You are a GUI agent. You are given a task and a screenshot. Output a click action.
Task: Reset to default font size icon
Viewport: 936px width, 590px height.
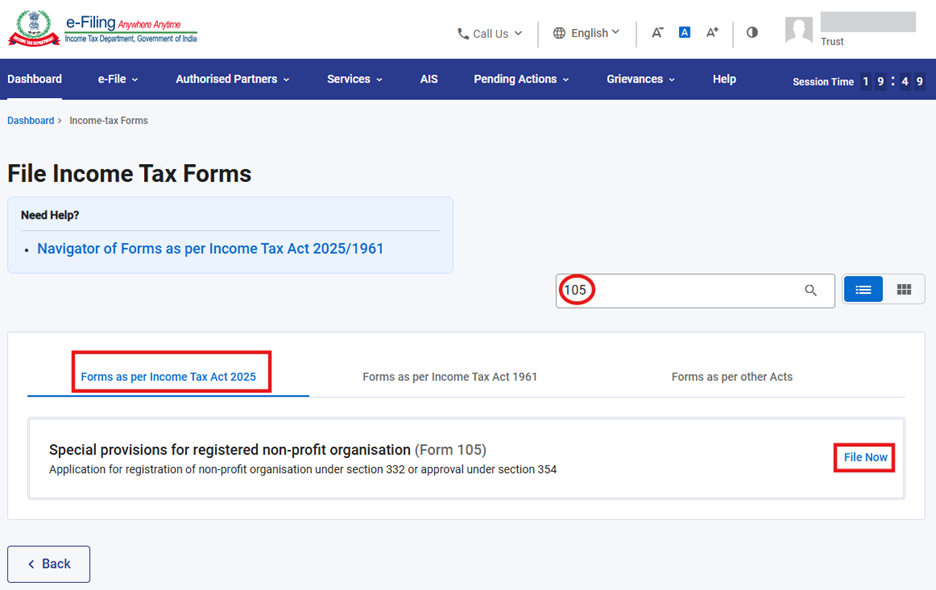point(685,33)
